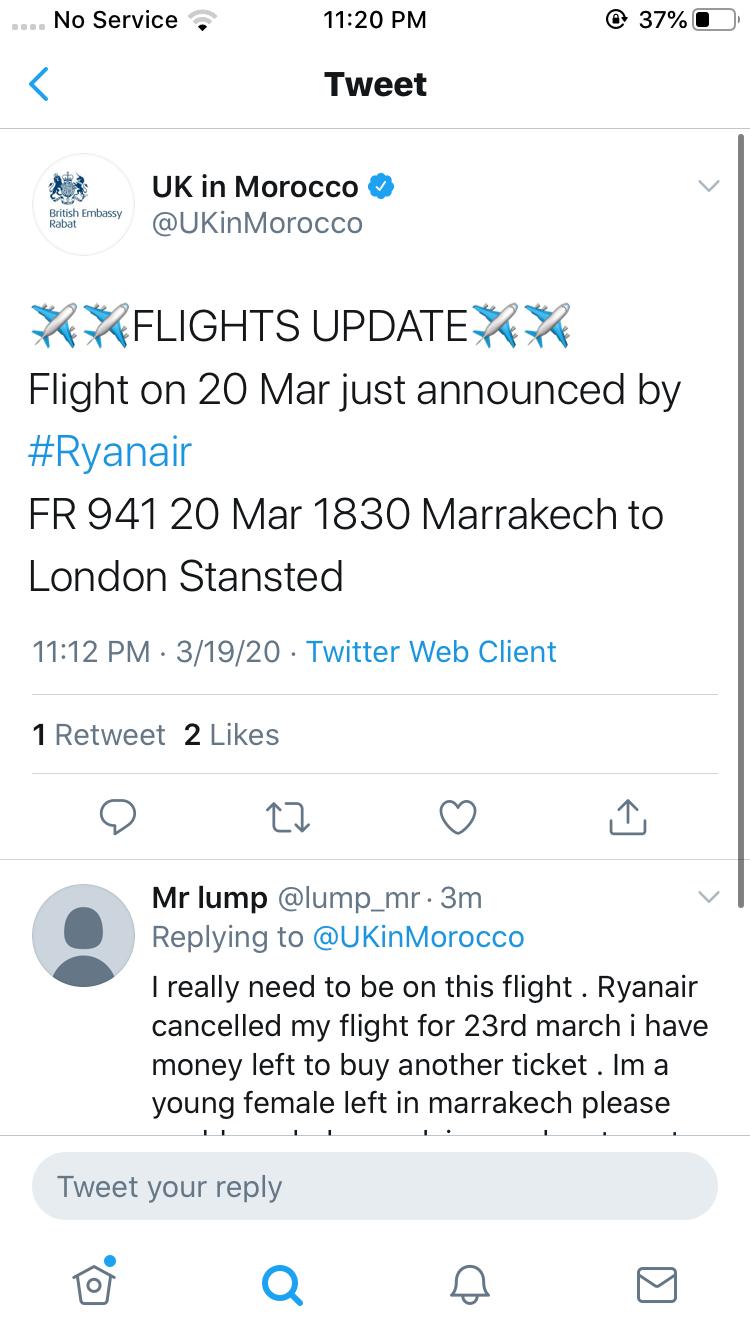Retweet the flights update tweet
Image resolution: width=750 pixels, height=1334 pixels.
pyautogui.click(x=289, y=816)
